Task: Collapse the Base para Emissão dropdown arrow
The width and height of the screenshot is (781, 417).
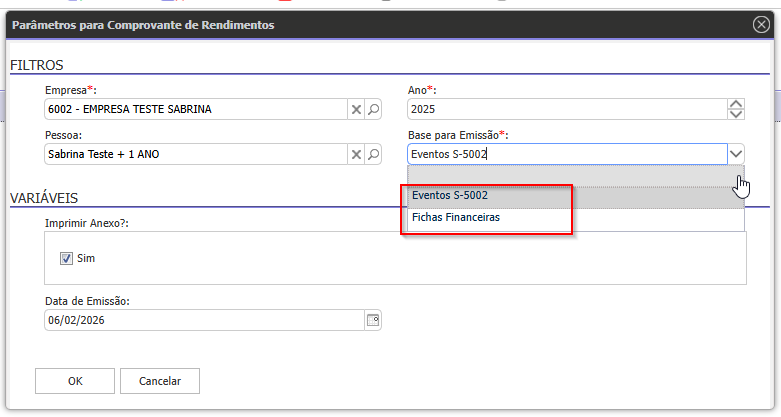Action: 736,154
